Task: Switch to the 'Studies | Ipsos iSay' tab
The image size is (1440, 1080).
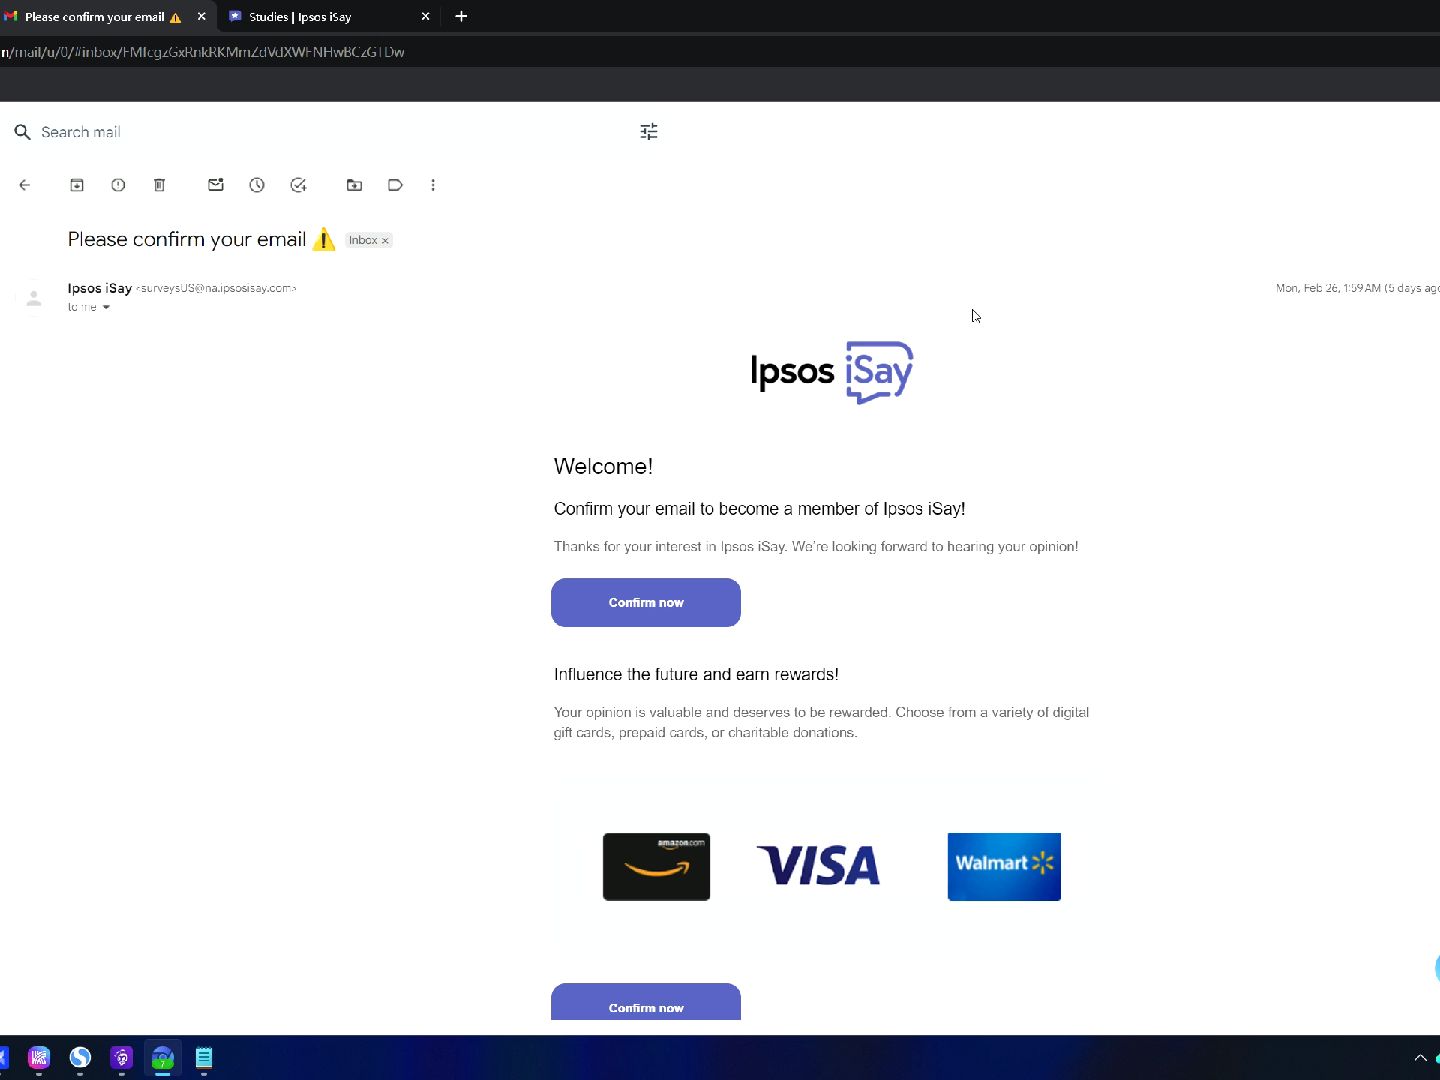Action: [320, 17]
